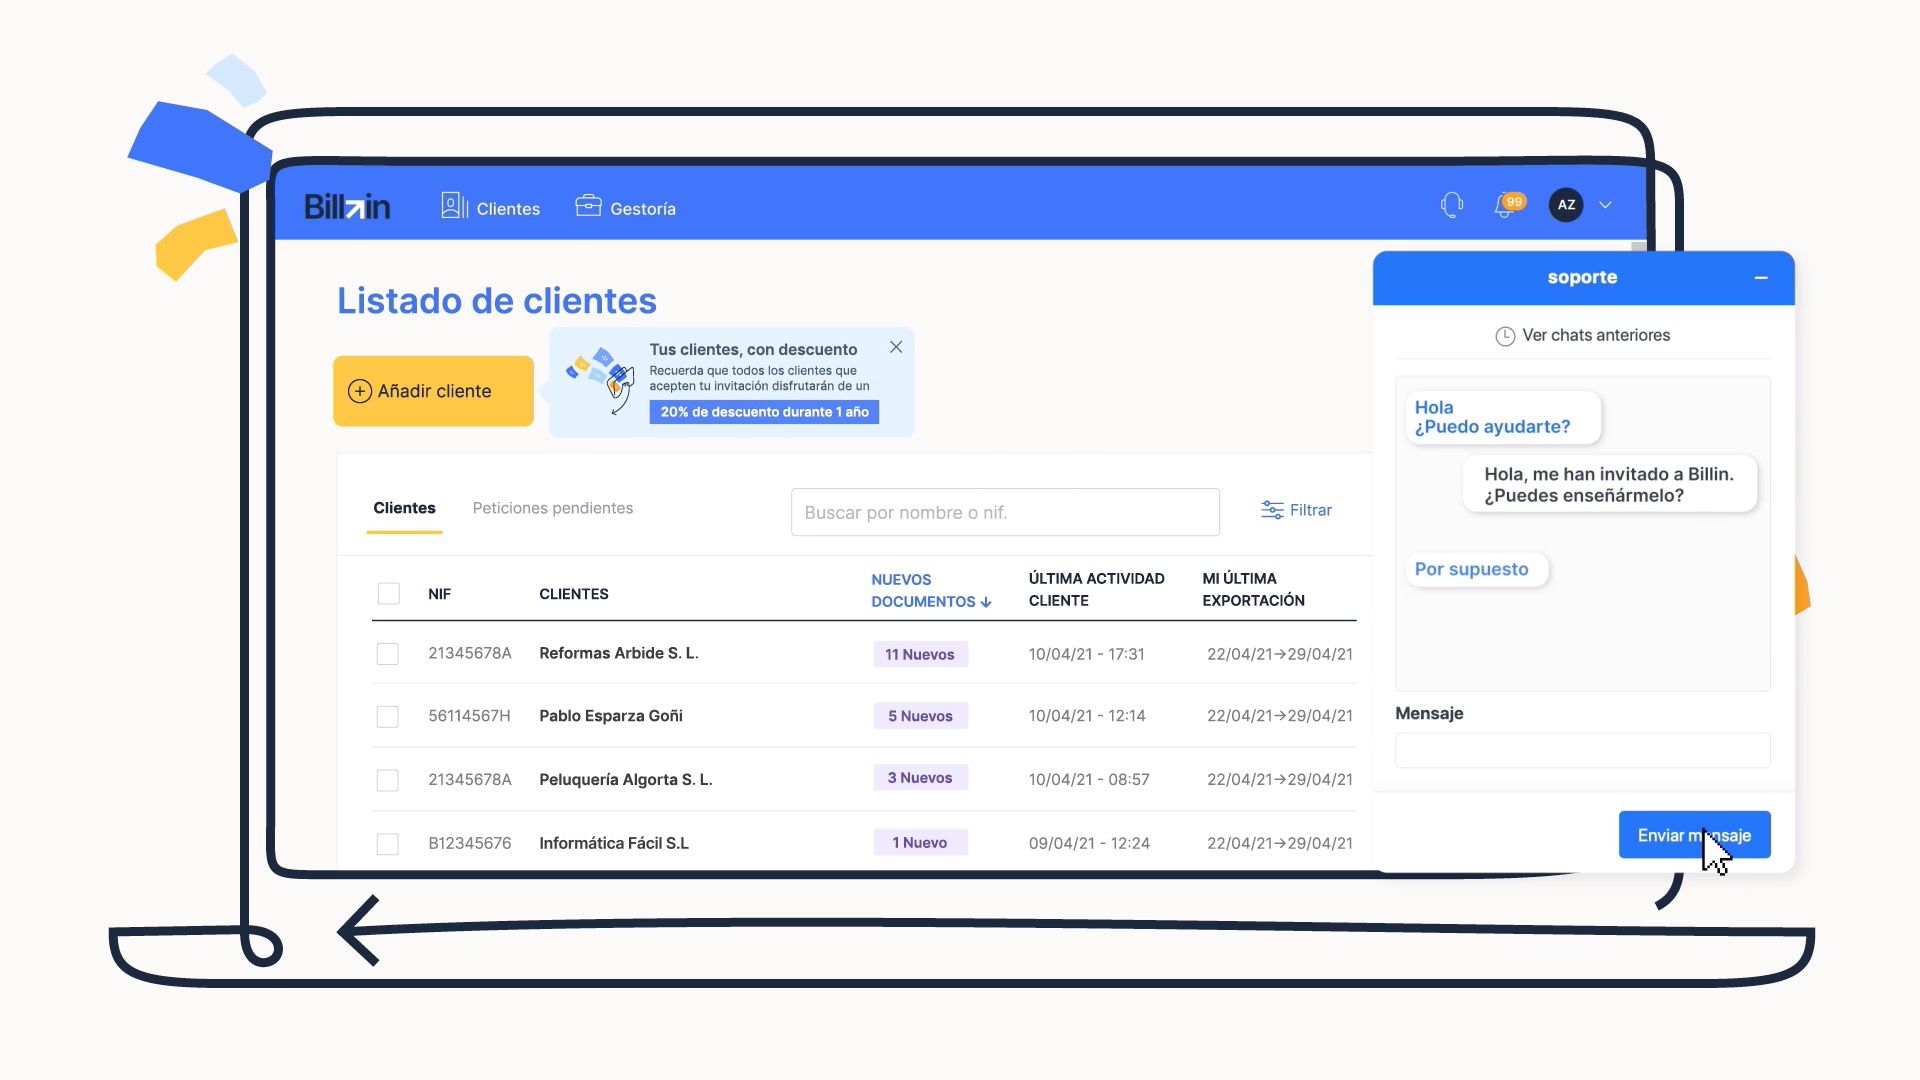Image resolution: width=1920 pixels, height=1080 pixels.
Task: Click the Clientes contacts icon in header
Action: 454,206
